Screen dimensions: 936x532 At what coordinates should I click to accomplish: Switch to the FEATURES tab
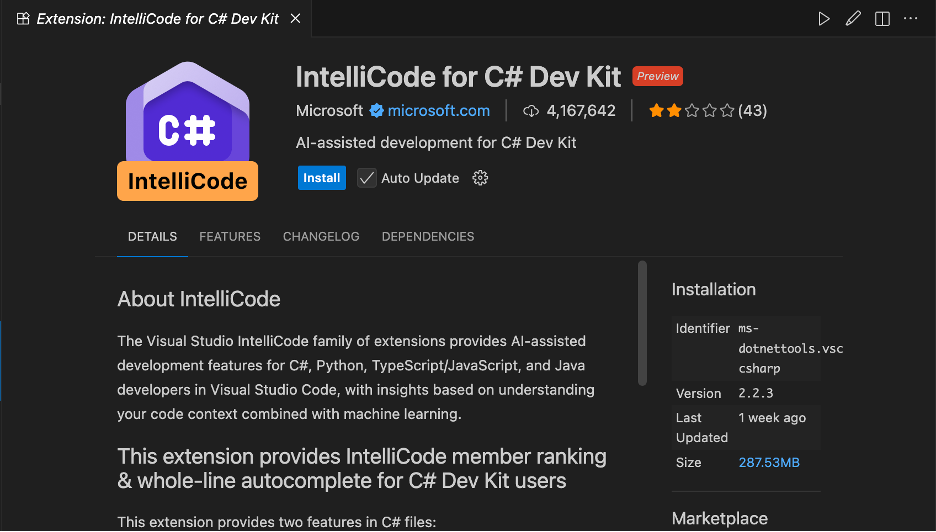[230, 236]
